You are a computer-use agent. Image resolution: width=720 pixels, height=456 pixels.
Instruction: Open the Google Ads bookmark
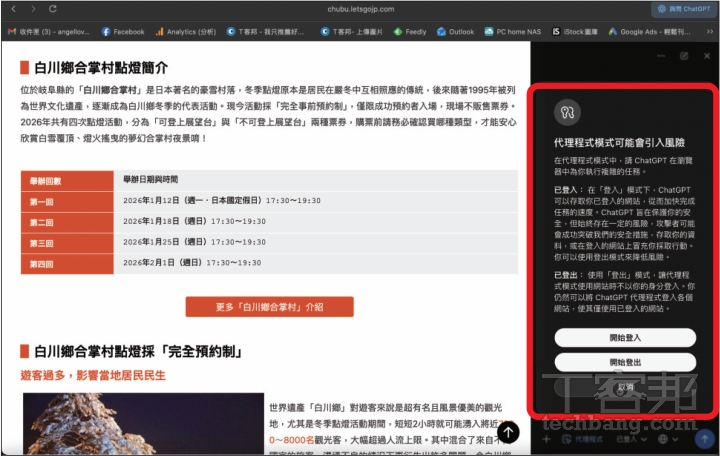click(x=649, y=32)
